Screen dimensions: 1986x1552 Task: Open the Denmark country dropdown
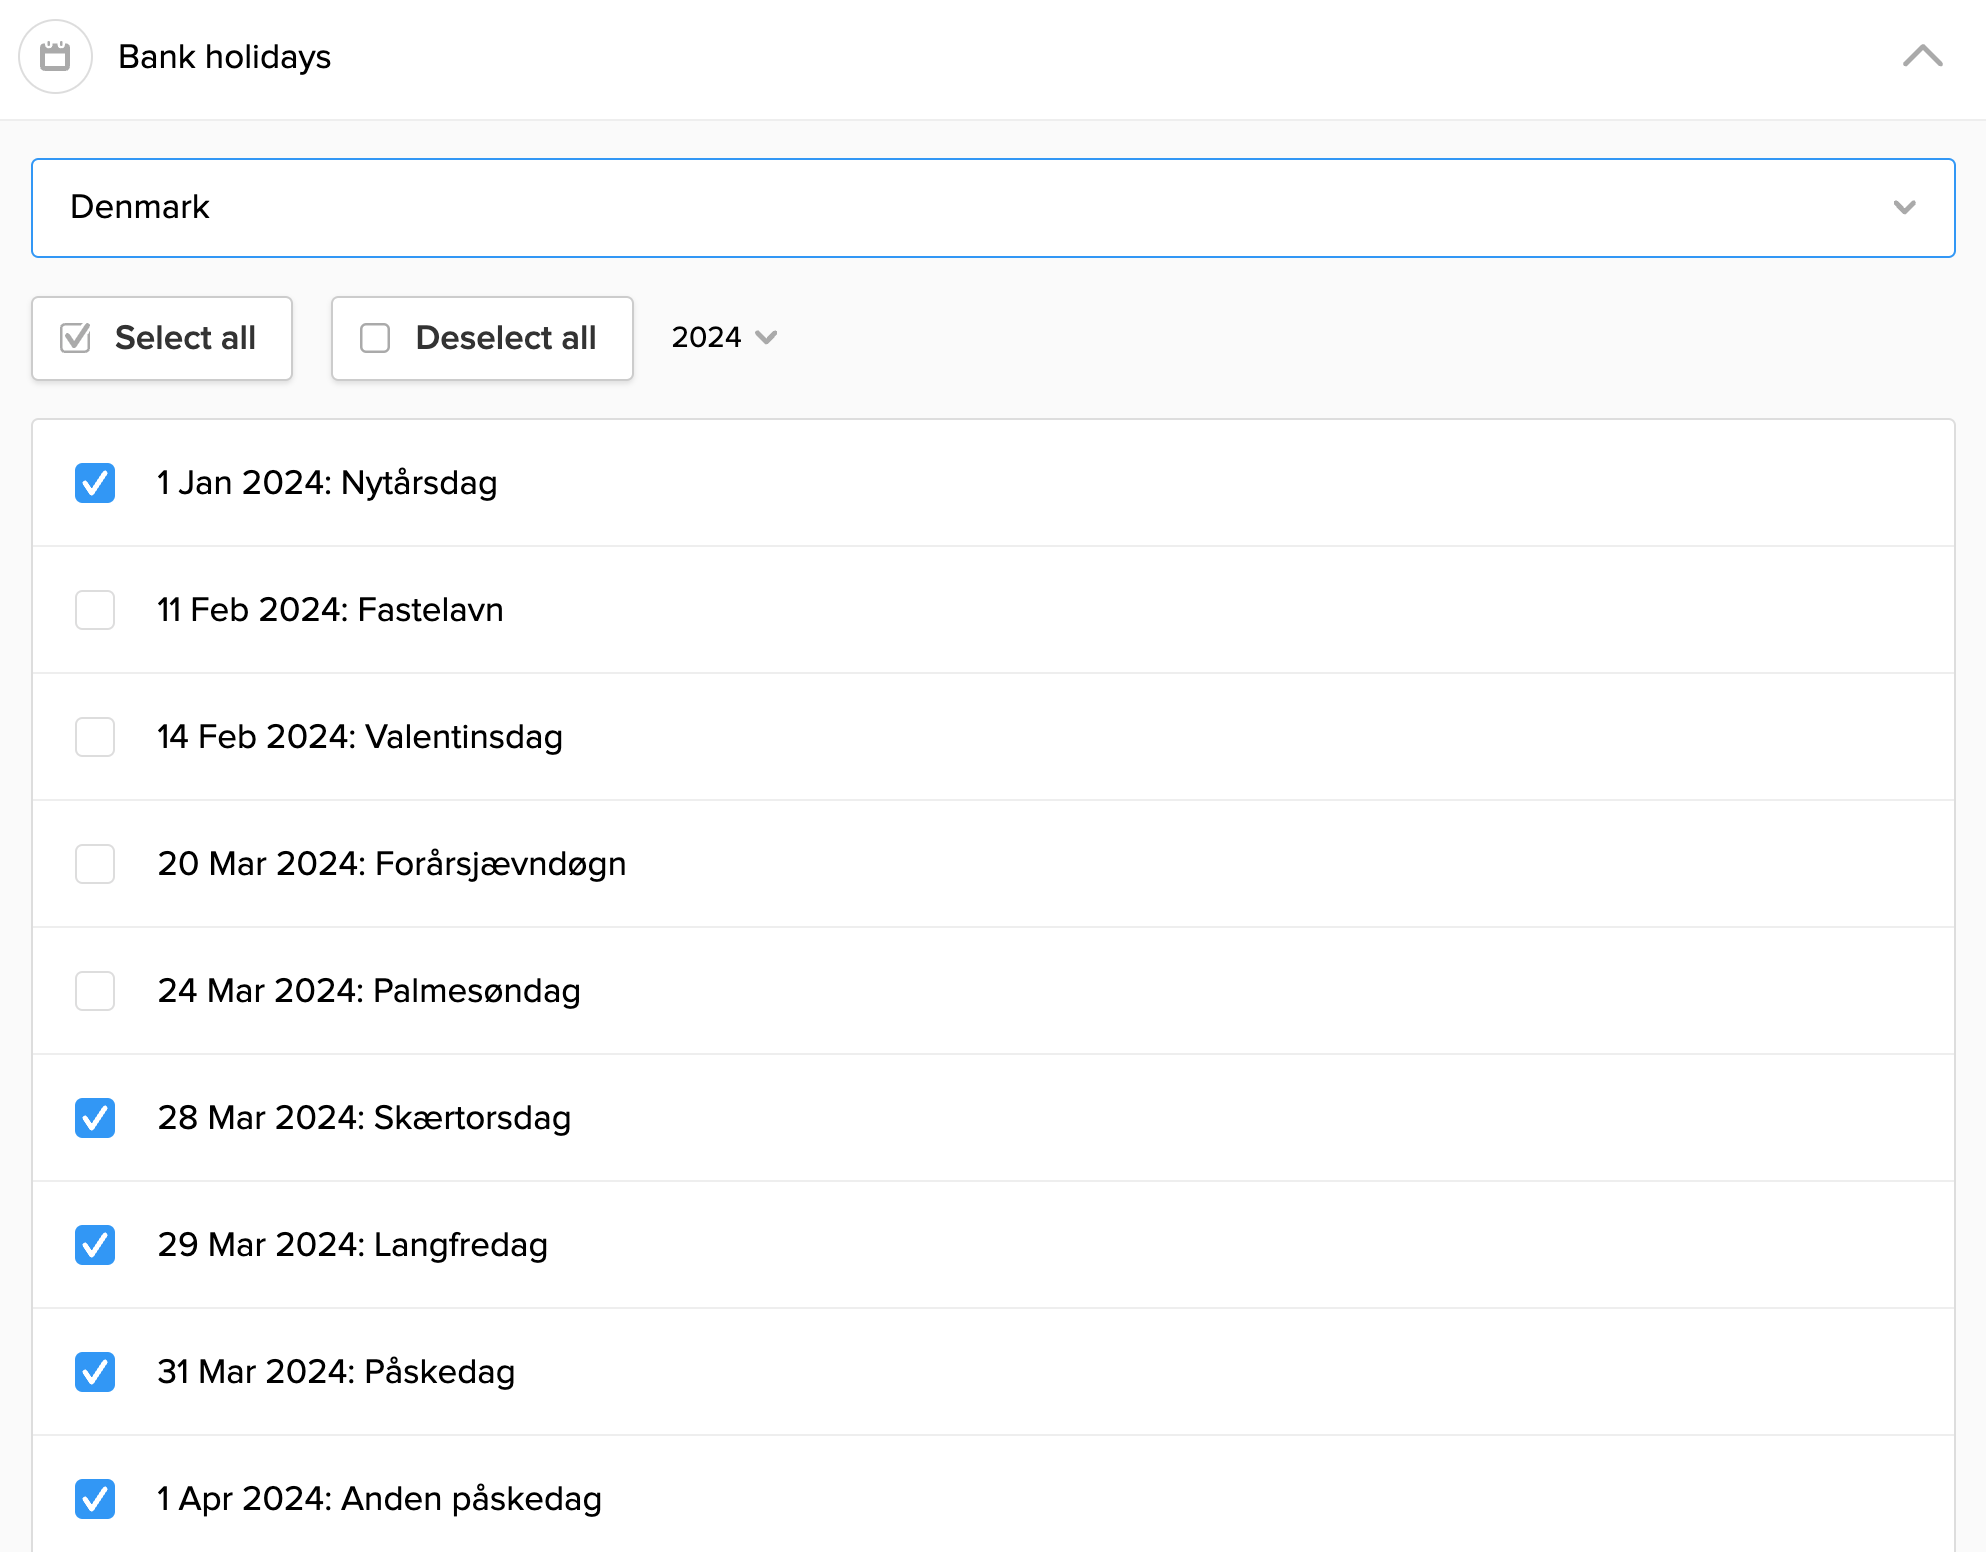[x=992, y=208]
